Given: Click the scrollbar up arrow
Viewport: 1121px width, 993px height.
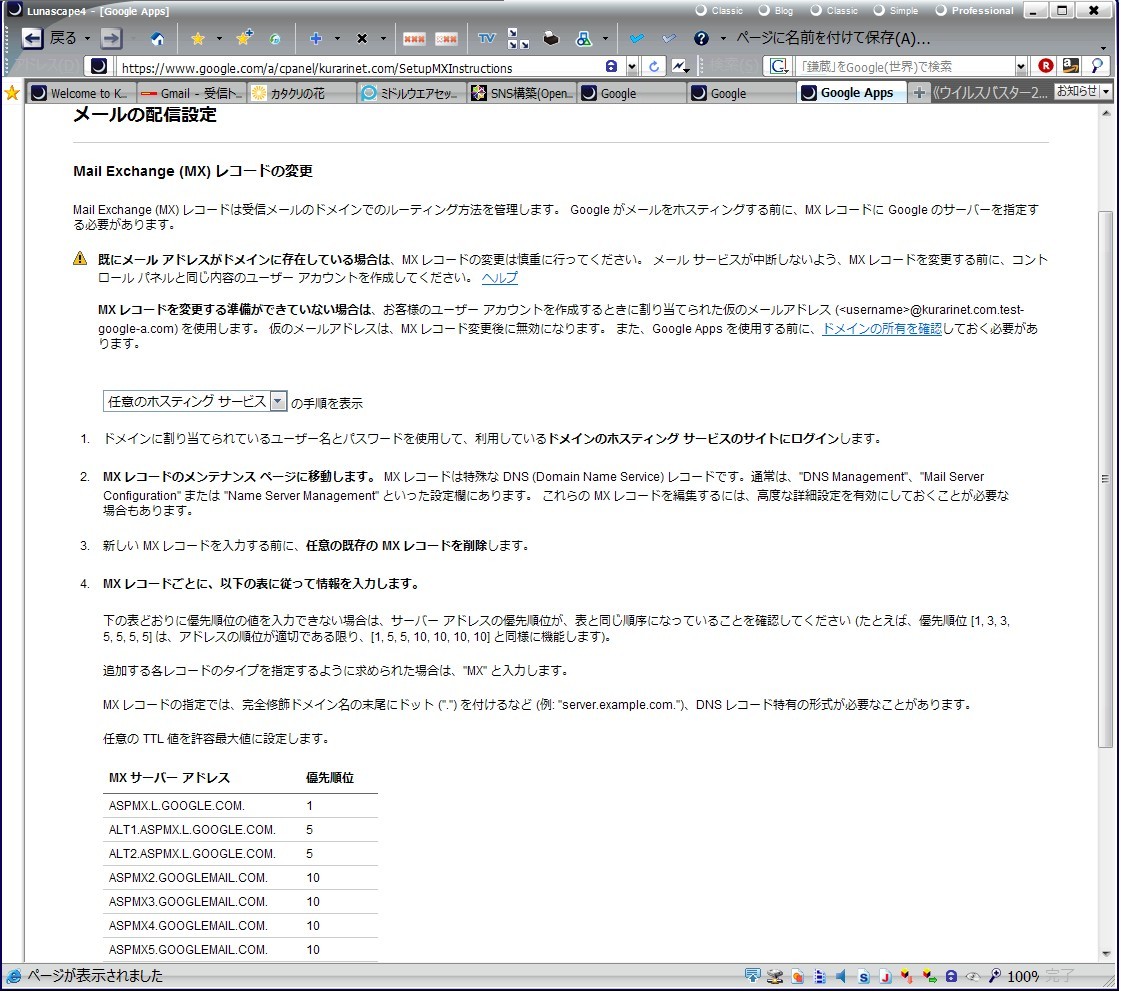Looking at the screenshot, I should click(x=1106, y=113).
